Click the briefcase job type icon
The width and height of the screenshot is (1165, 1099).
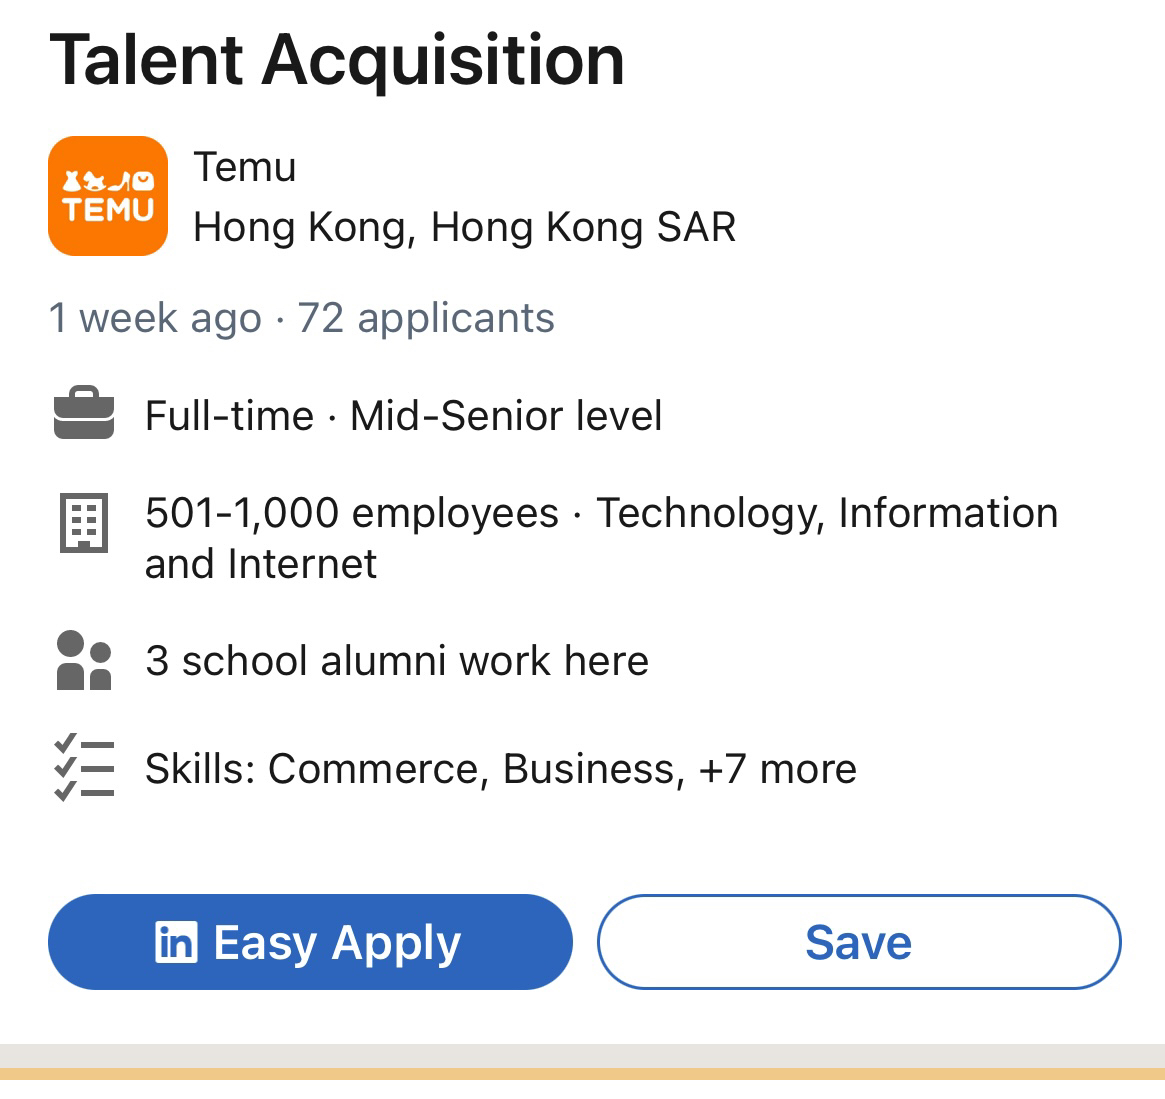pos(84,415)
